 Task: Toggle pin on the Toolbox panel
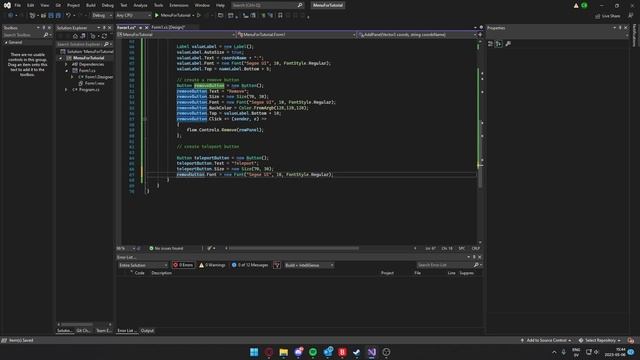point(44,28)
